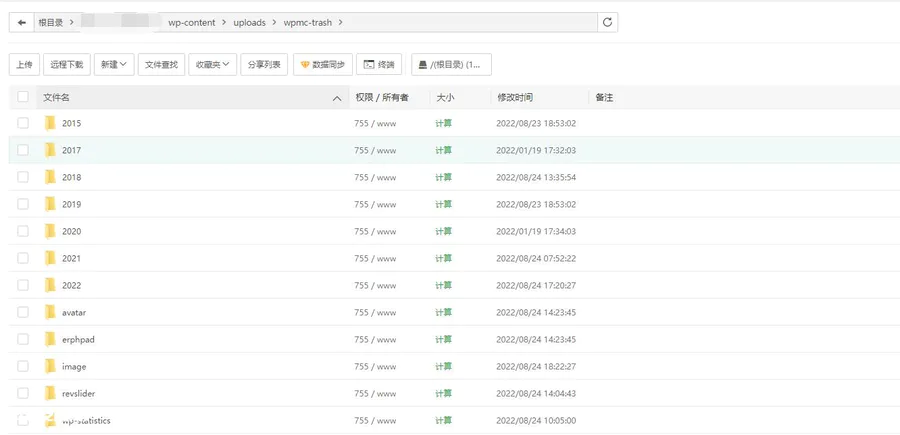
Task: Calculate size of wp-statistics via 计算
Action: (444, 420)
